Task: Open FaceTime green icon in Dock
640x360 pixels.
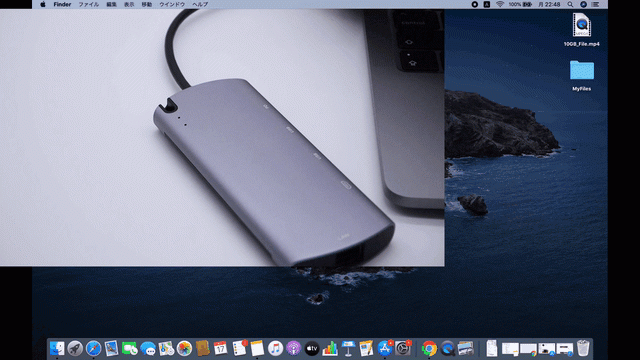Action: click(x=130, y=349)
